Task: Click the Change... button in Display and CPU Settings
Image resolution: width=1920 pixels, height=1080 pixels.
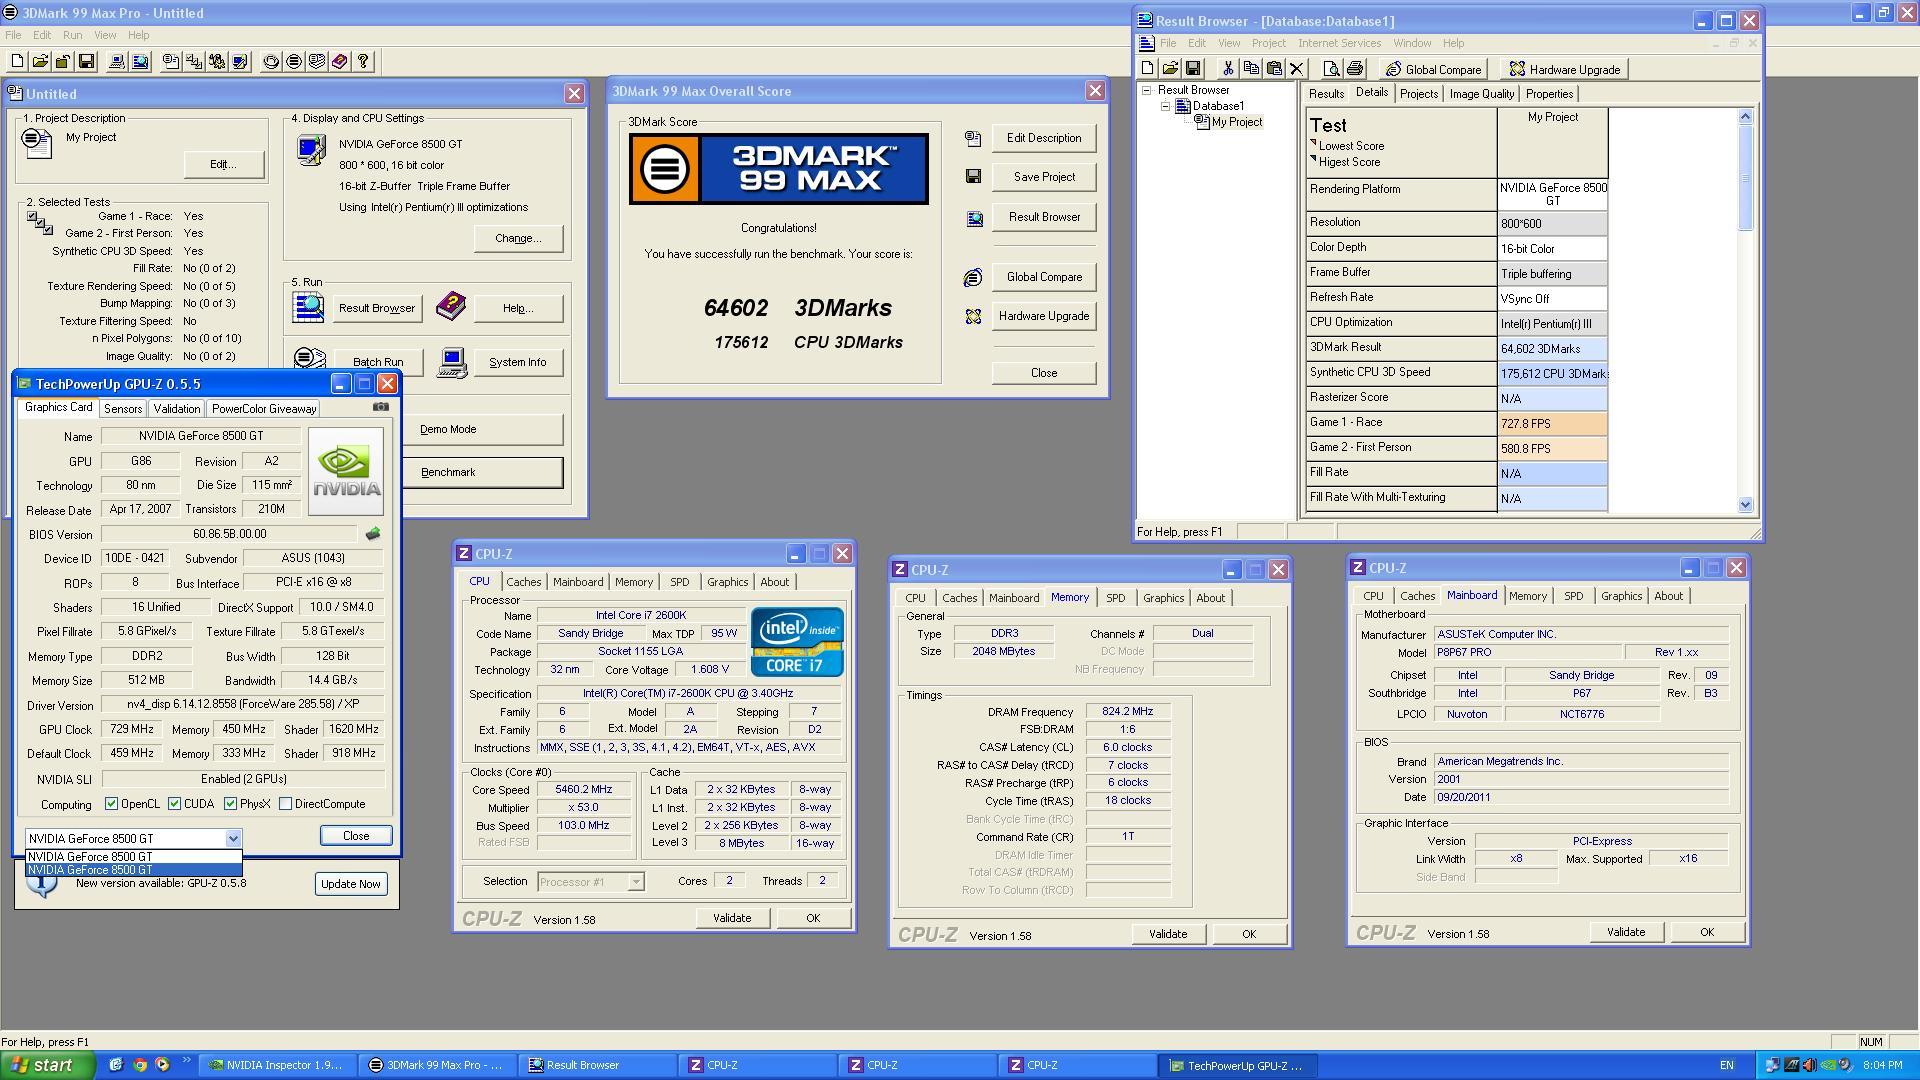Action: pos(518,238)
